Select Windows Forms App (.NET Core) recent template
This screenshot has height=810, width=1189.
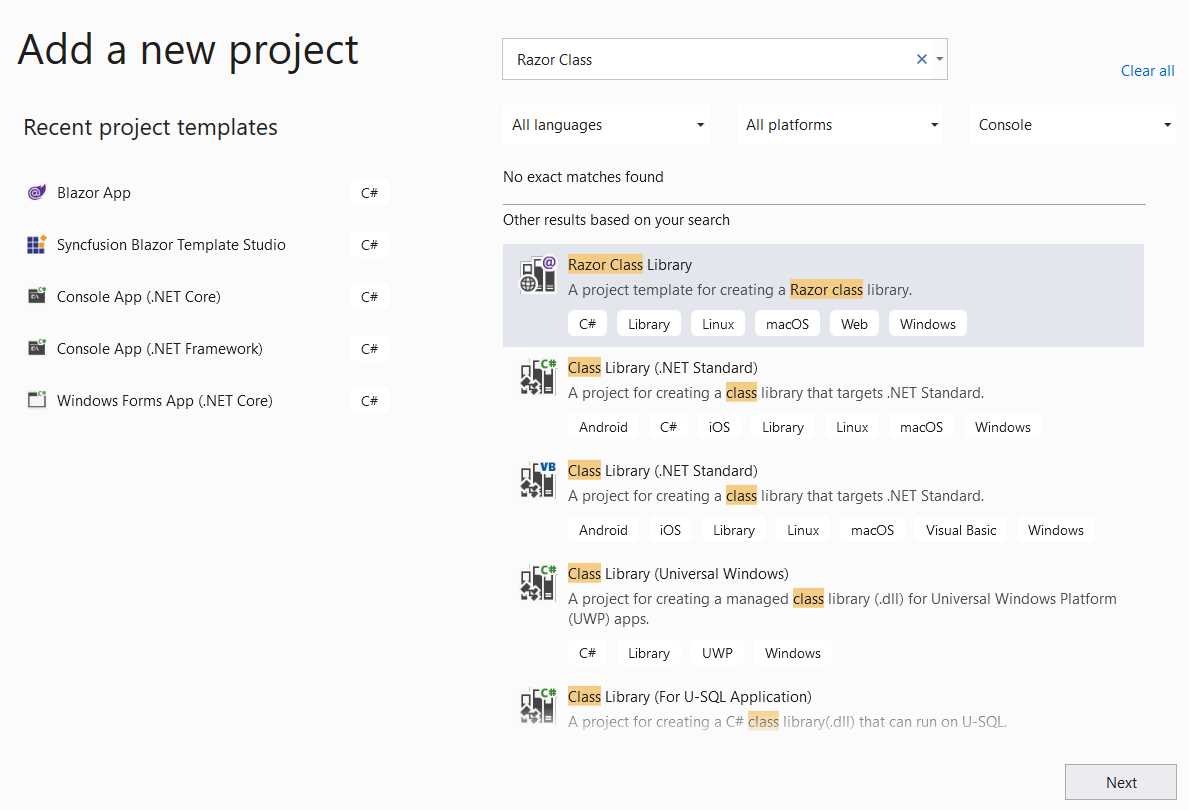pyautogui.click(x=206, y=400)
